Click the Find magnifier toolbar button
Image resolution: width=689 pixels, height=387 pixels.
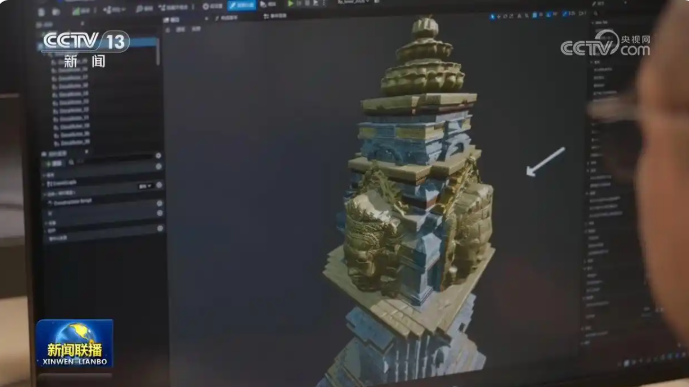click(x=144, y=9)
